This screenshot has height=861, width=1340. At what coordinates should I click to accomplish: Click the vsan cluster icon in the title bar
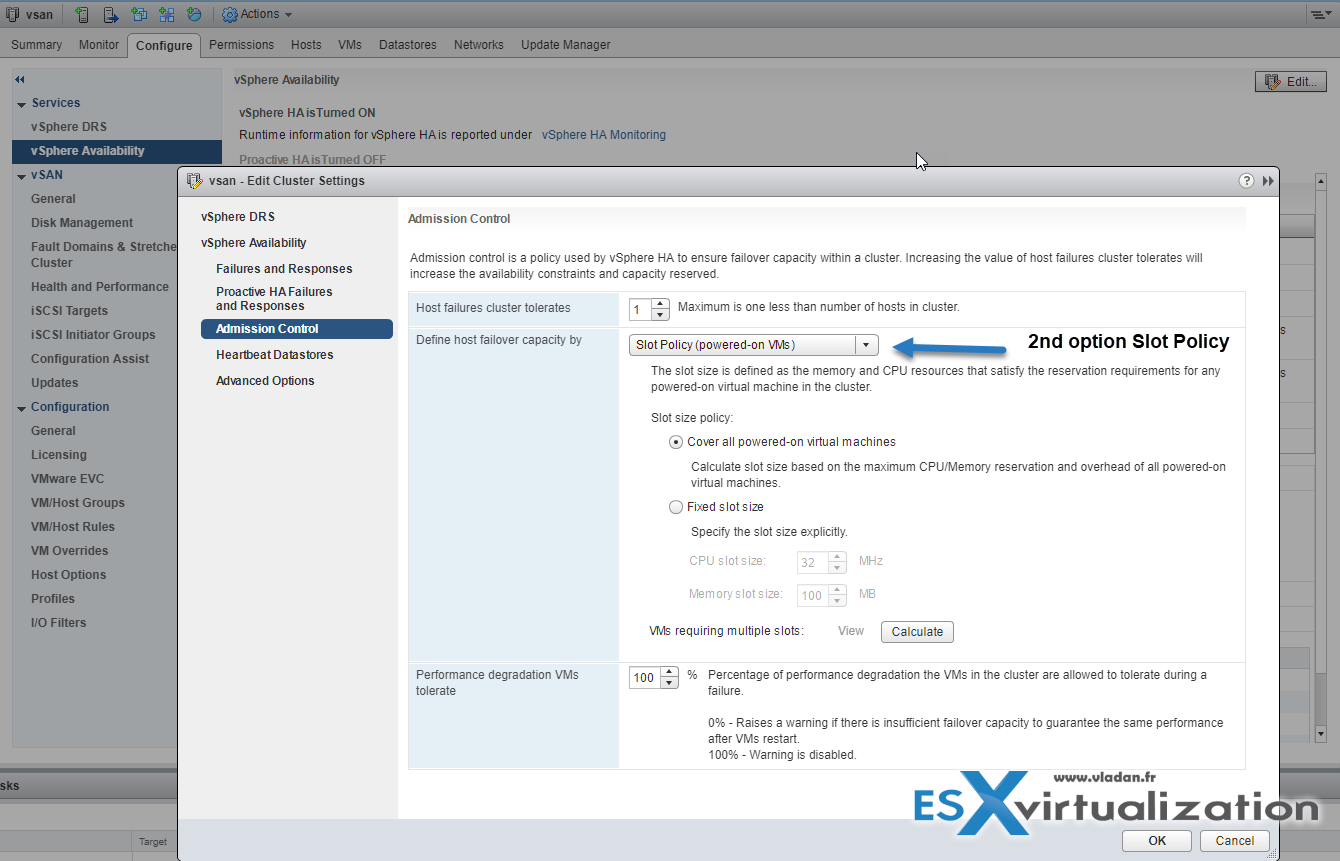coord(13,14)
